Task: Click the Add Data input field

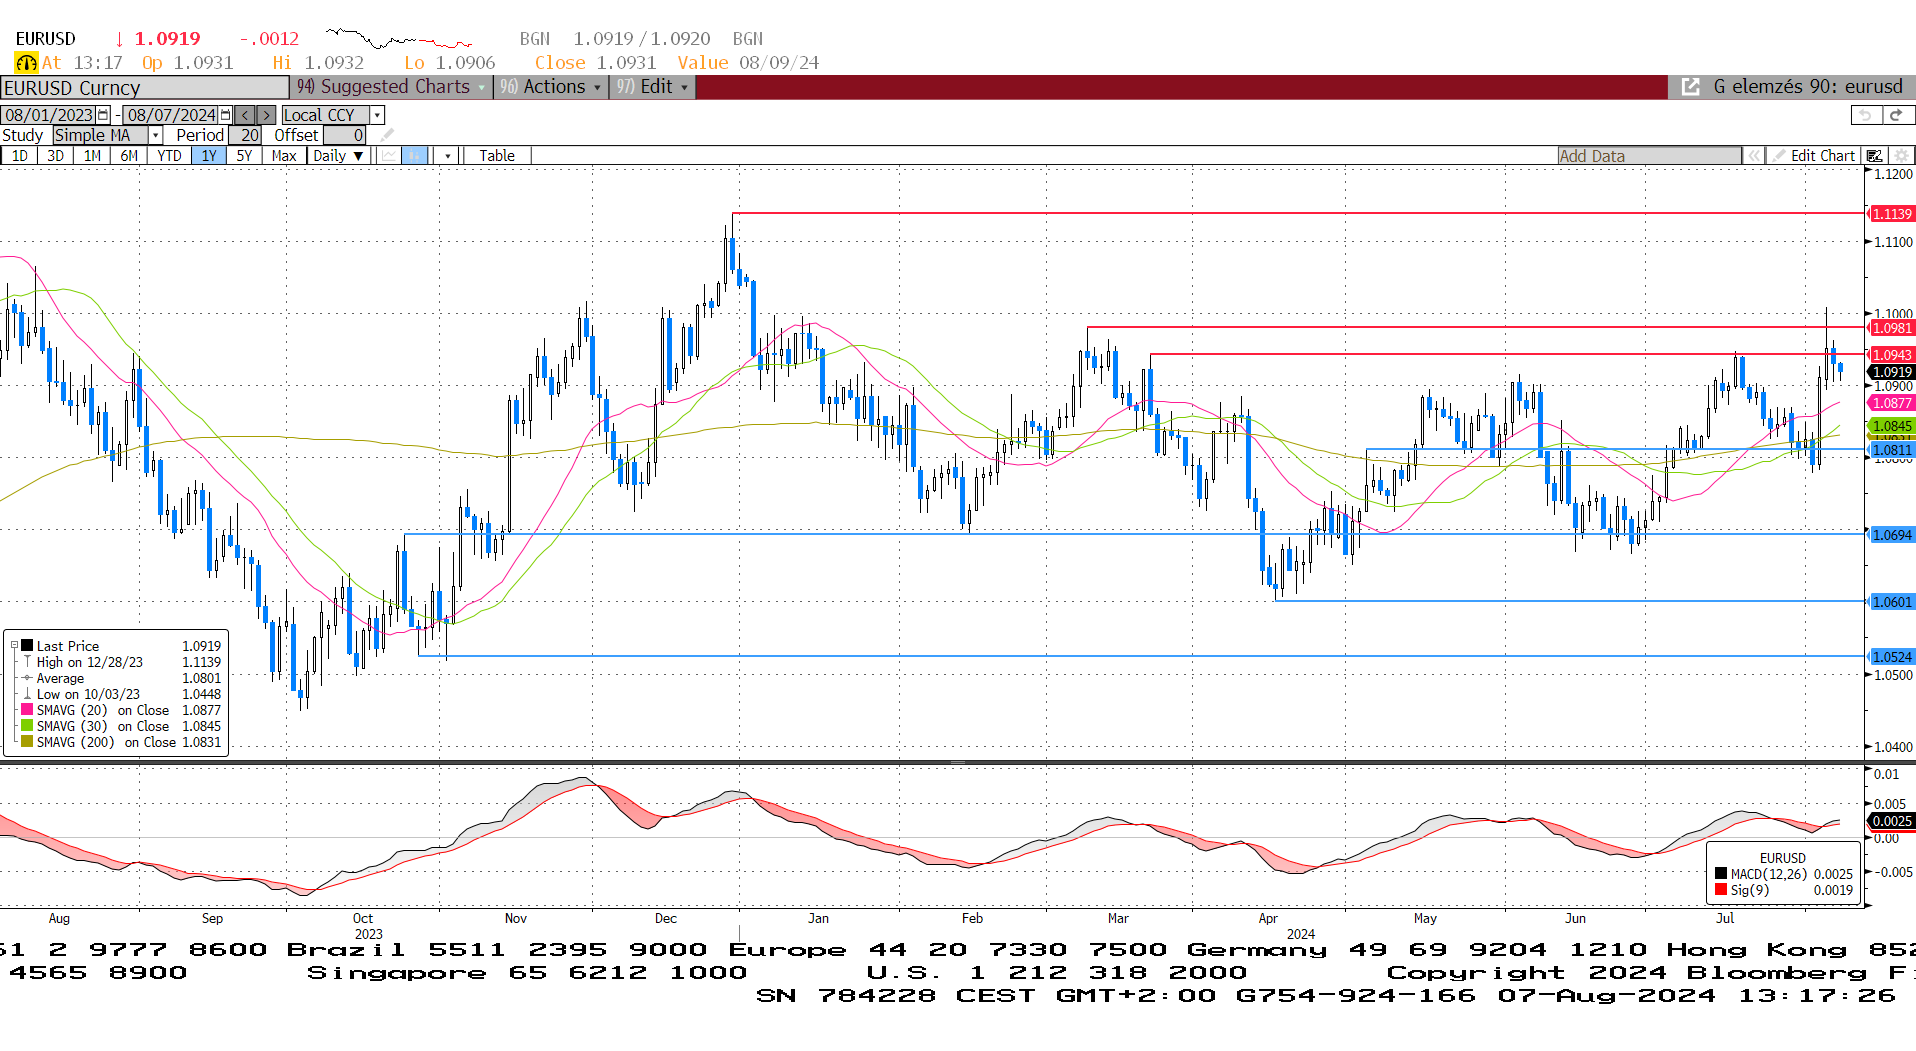Action: coord(1649,156)
